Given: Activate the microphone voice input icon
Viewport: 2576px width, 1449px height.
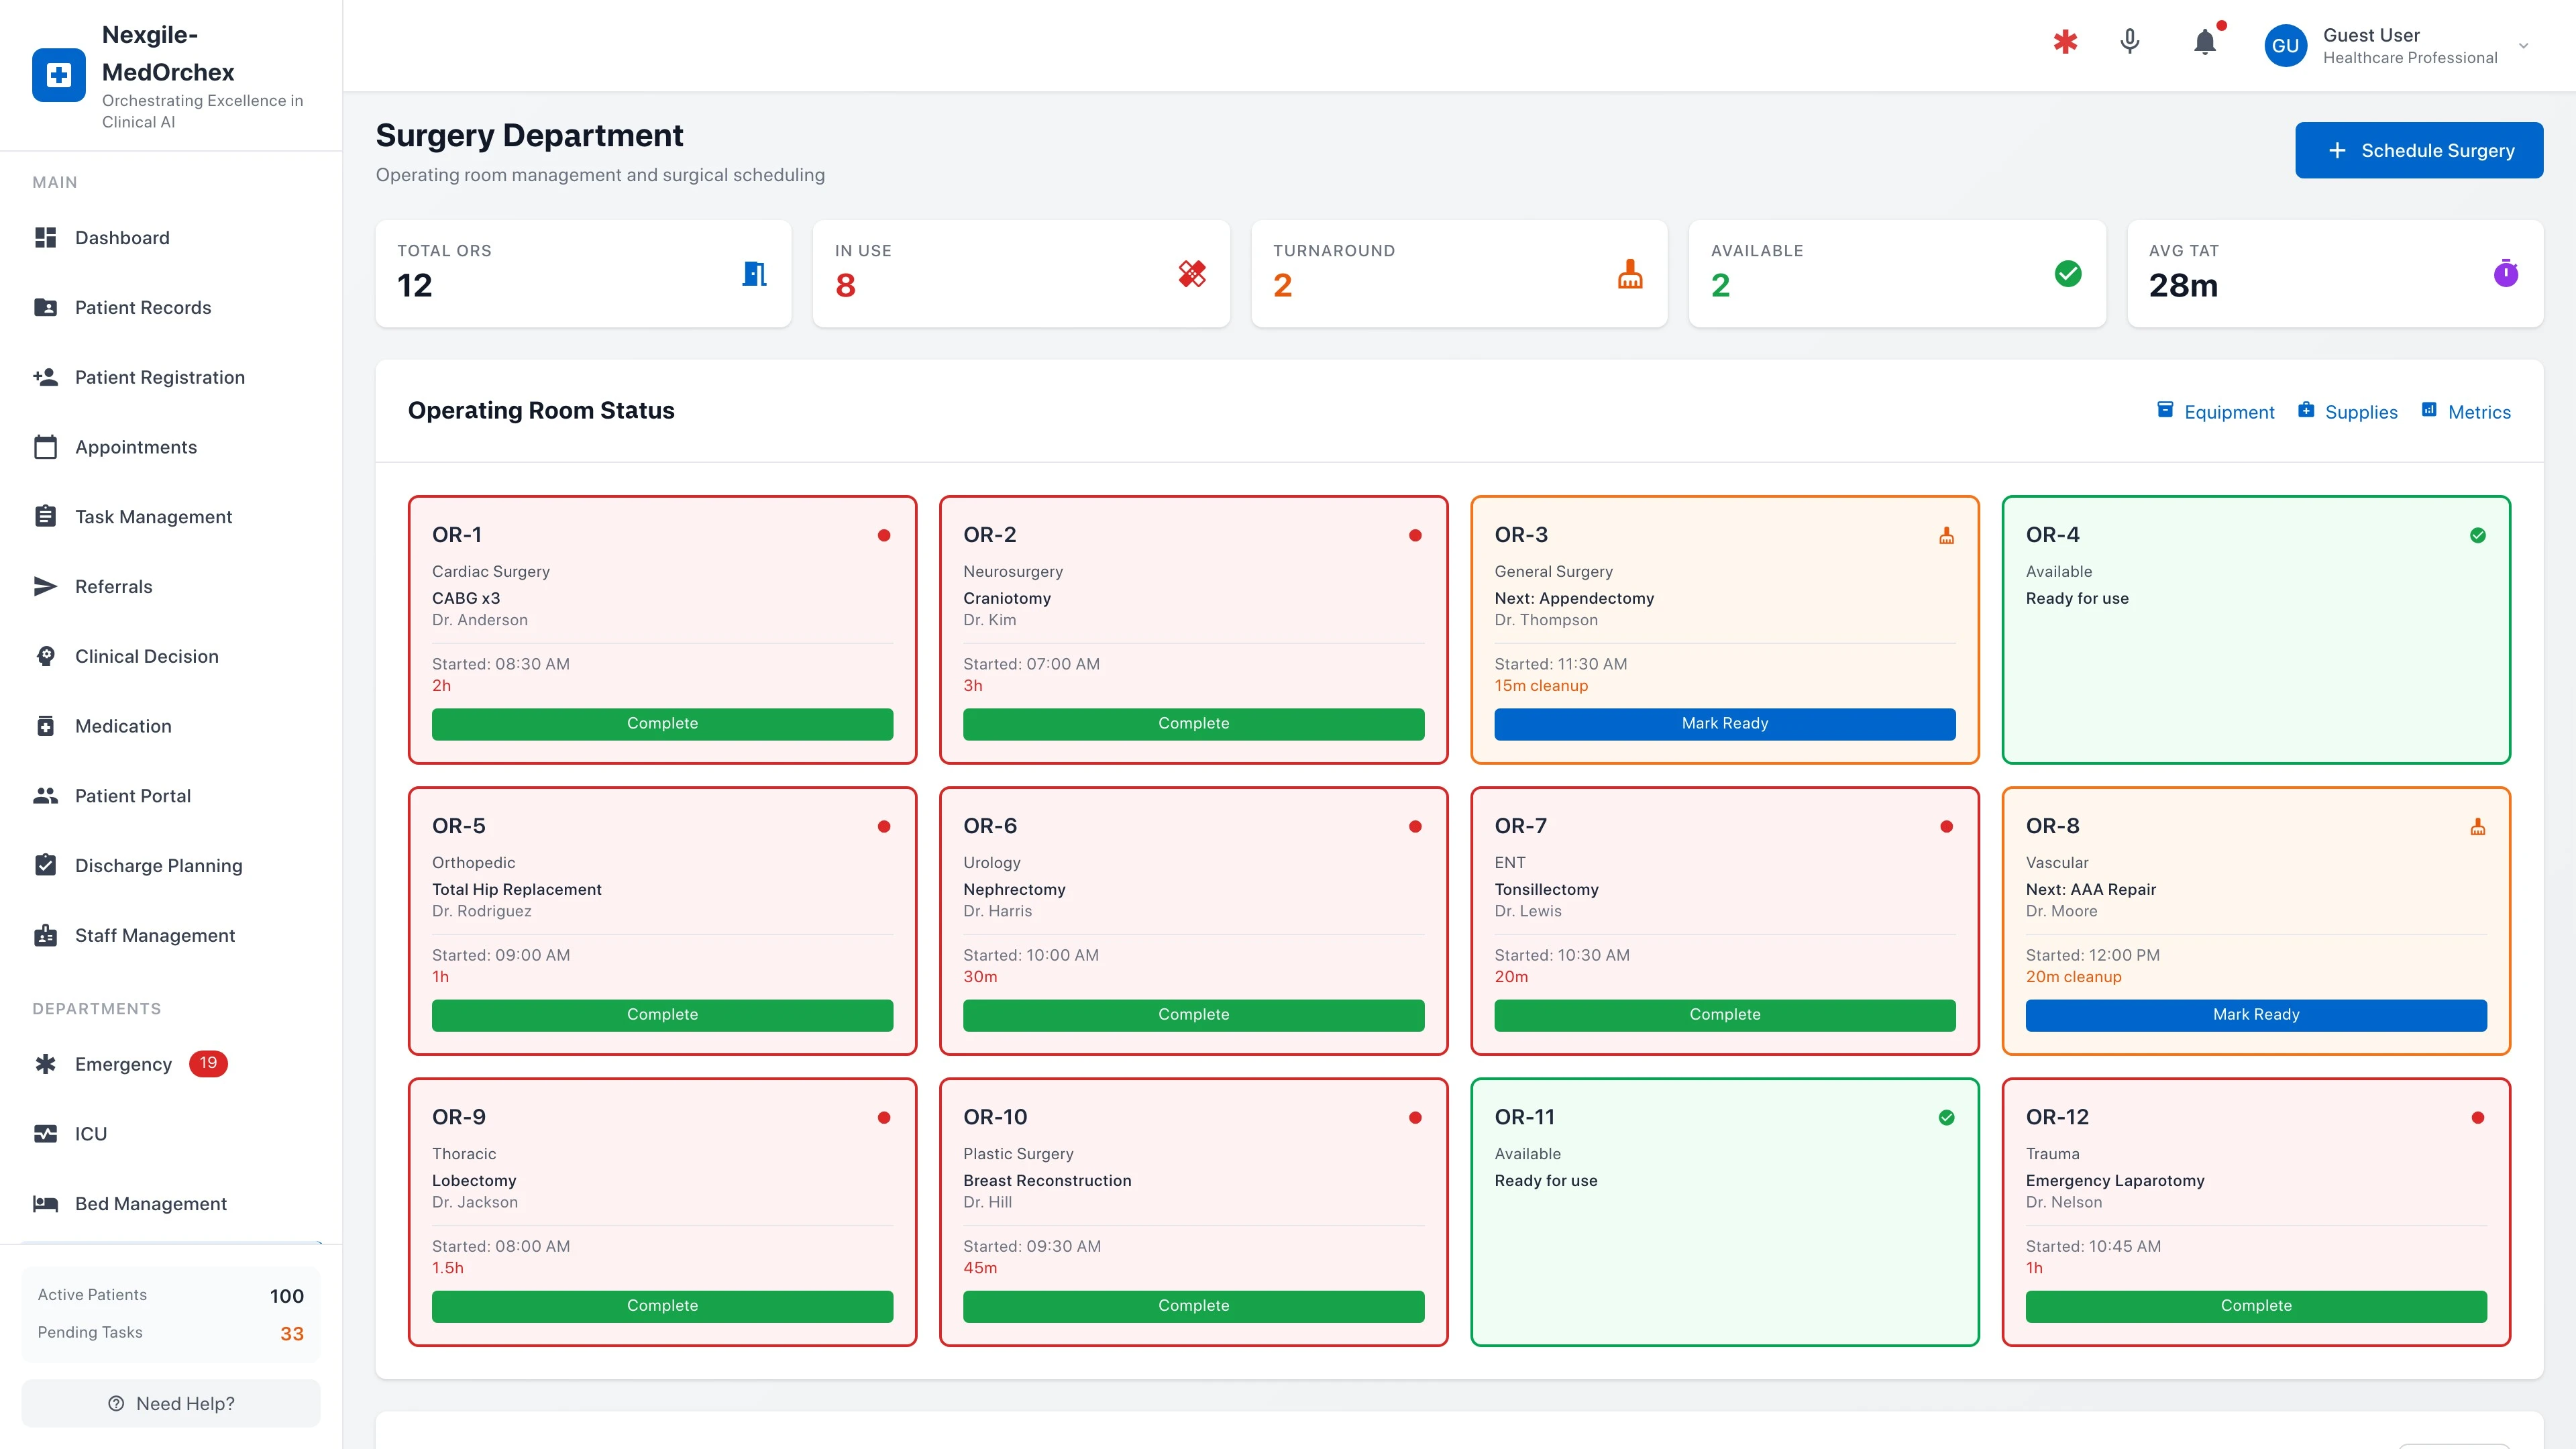Looking at the screenshot, I should pos(2130,42).
